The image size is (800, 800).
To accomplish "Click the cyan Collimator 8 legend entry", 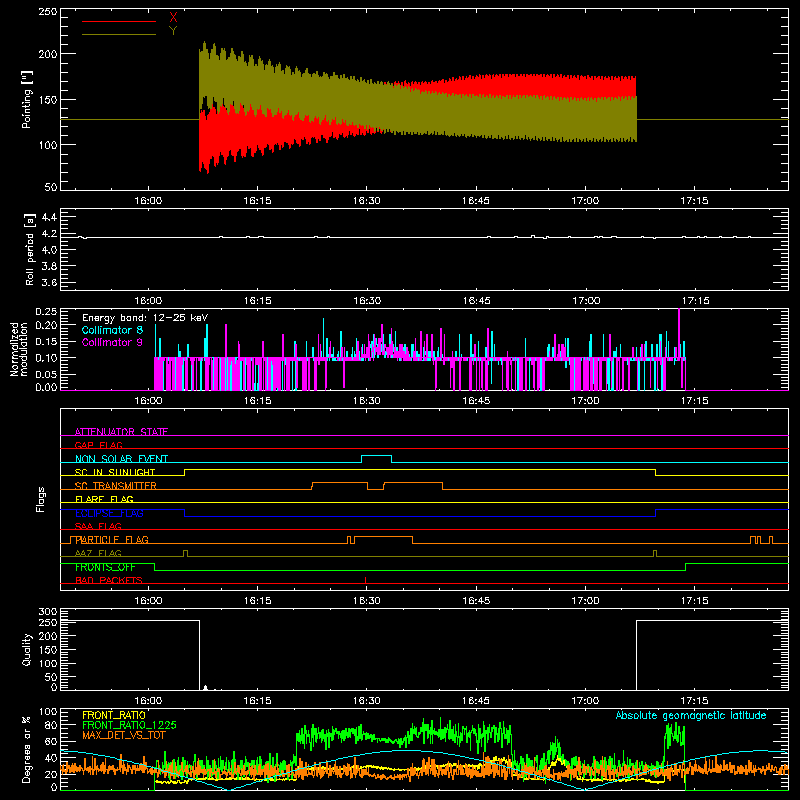I will click(112, 330).
